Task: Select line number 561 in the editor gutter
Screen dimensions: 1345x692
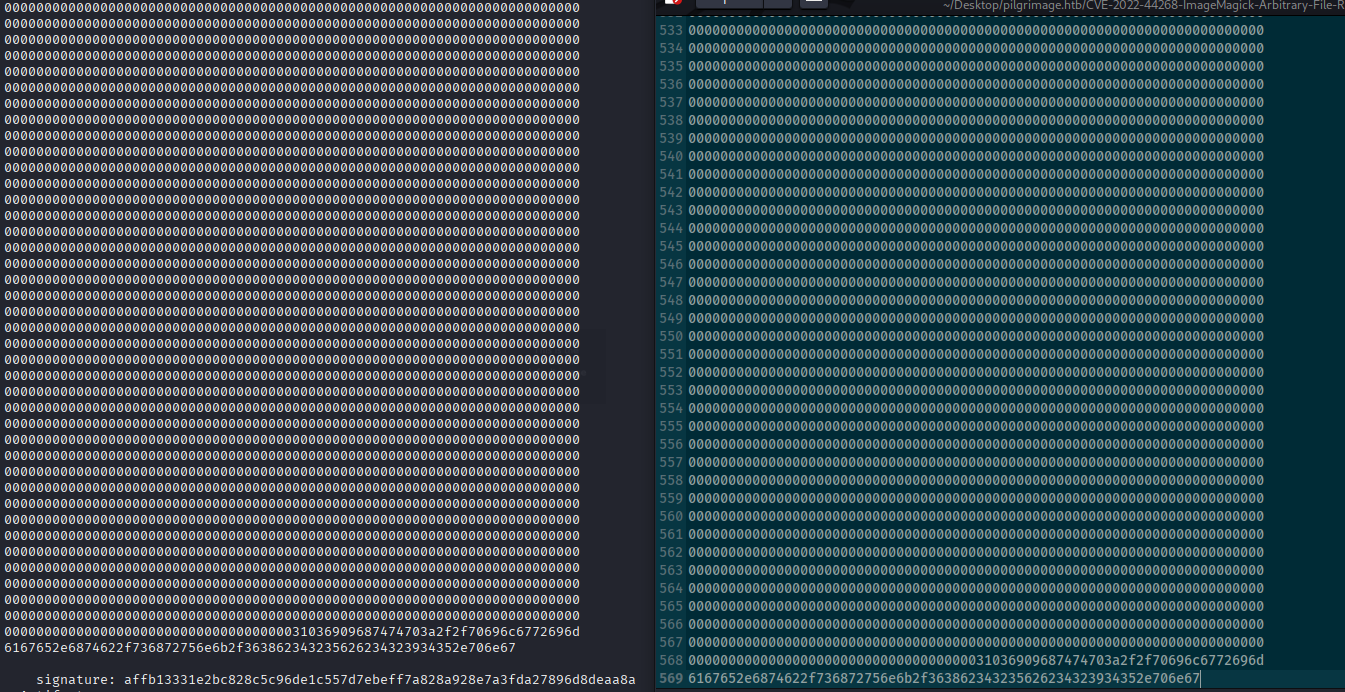Action: [x=671, y=534]
